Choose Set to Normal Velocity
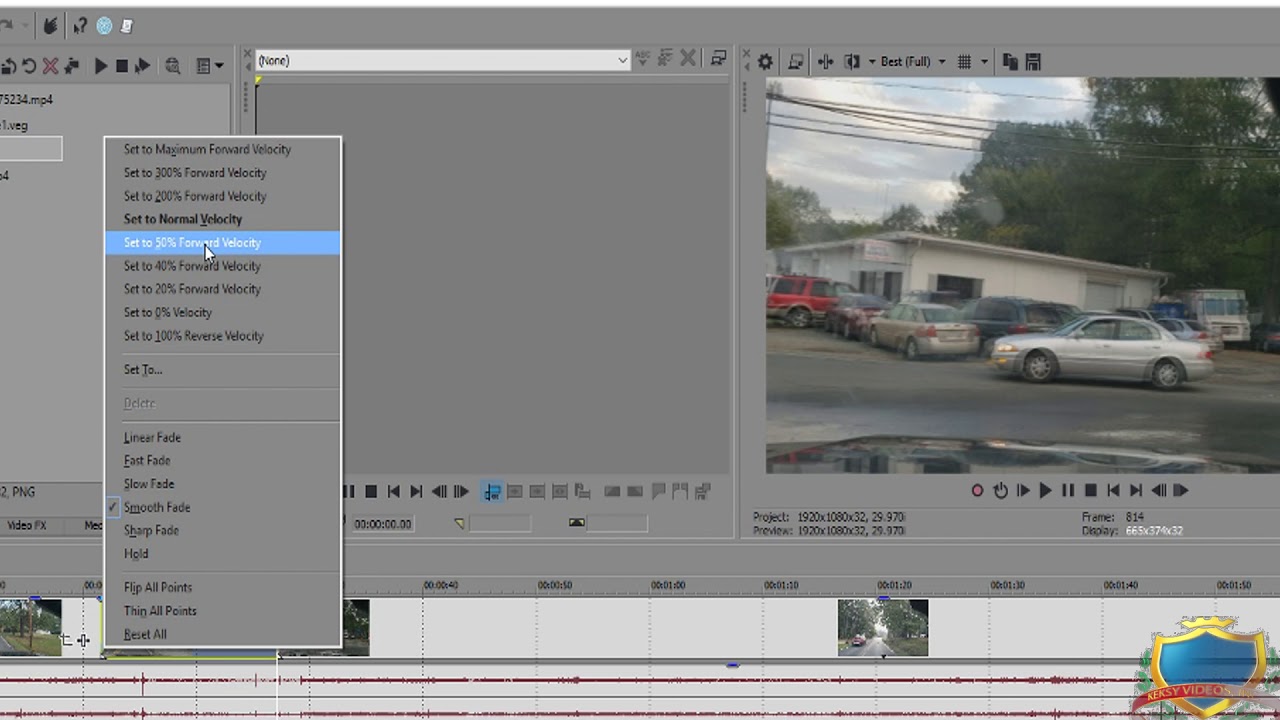1280x720 pixels. (222, 219)
